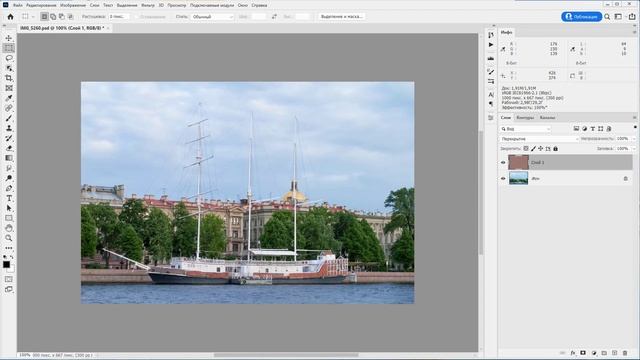
Task: Select the Path Selection arrow tool
Action: tap(9, 208)
